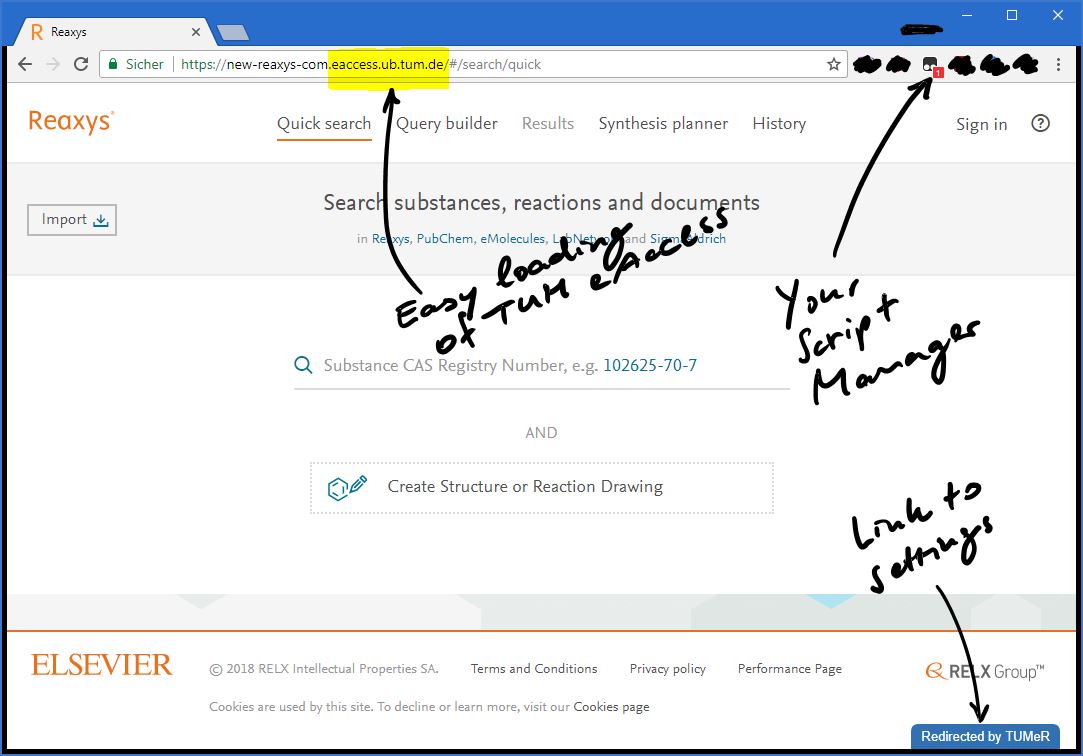The height and width of the screenshot is (756, 1083).
Task: Open the Synthesis planner tab
Action: pos(663,123)
